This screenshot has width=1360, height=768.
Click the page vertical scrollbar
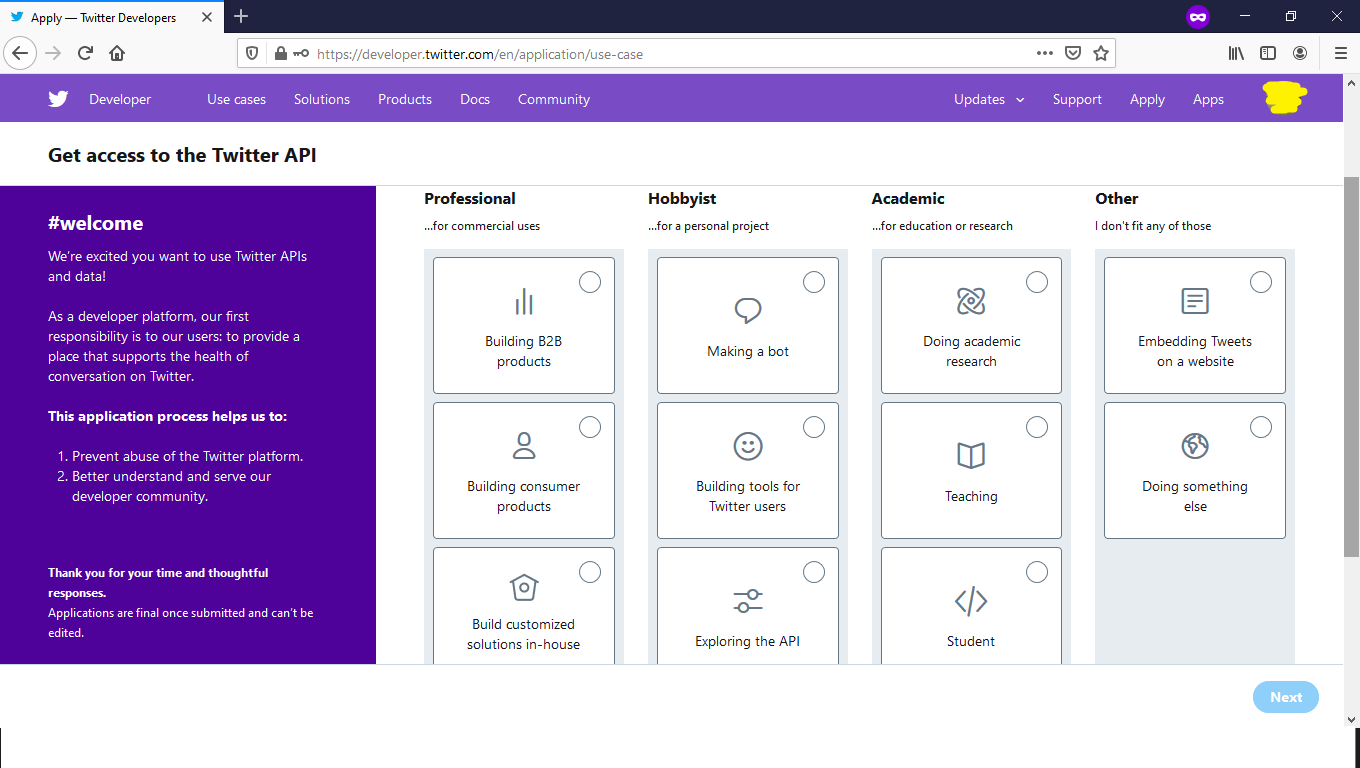coord(1351,366)
